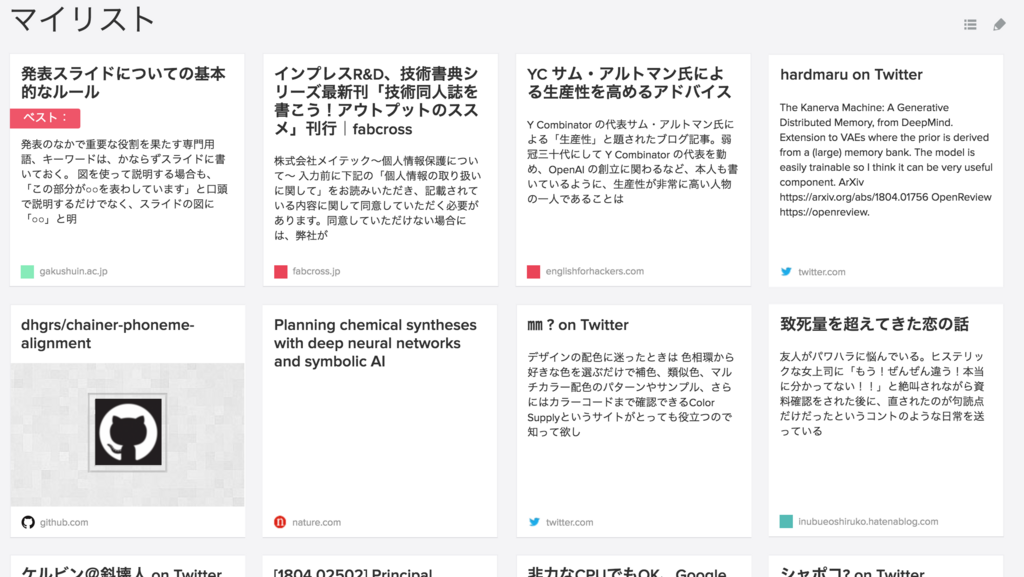Click Twitter bird icon on hardmaru card
This screenshot has width=1024, height=577.
click(x=786, y=272)
